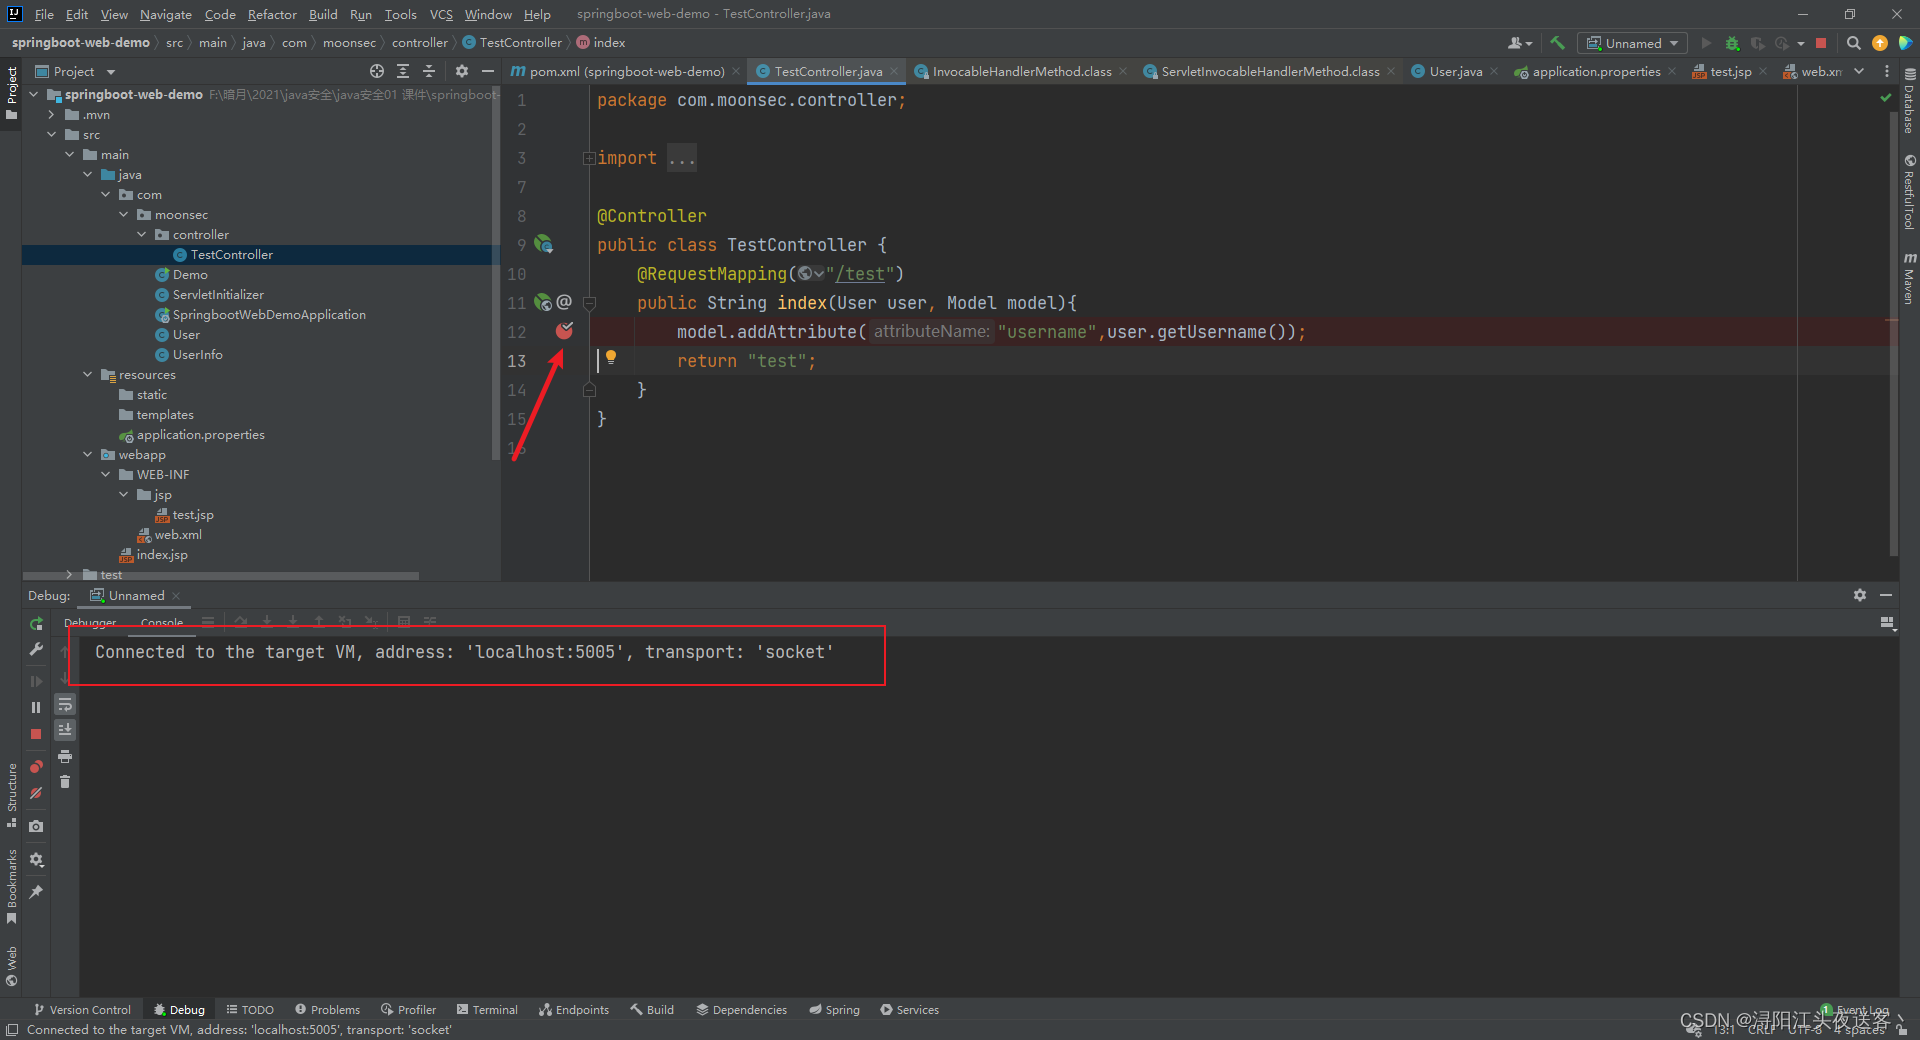Open Project panel options gear
1920x1040 pixels.
tap(461, 71)
